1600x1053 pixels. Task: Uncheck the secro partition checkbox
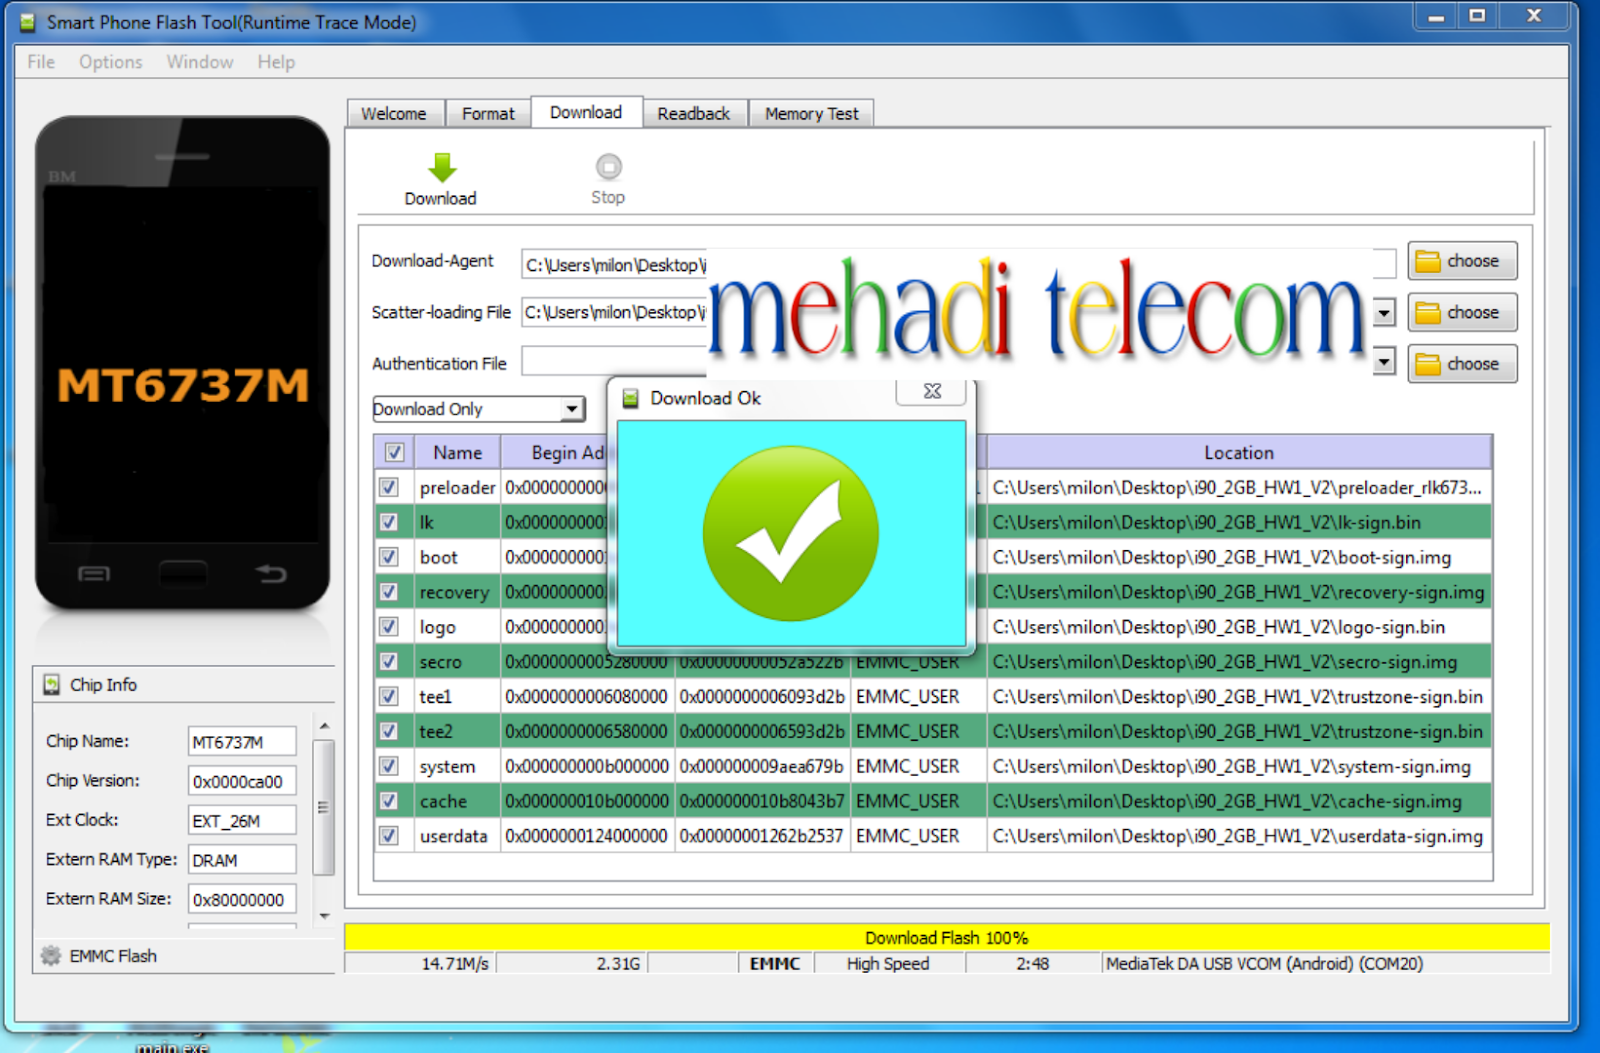(389, 661)
